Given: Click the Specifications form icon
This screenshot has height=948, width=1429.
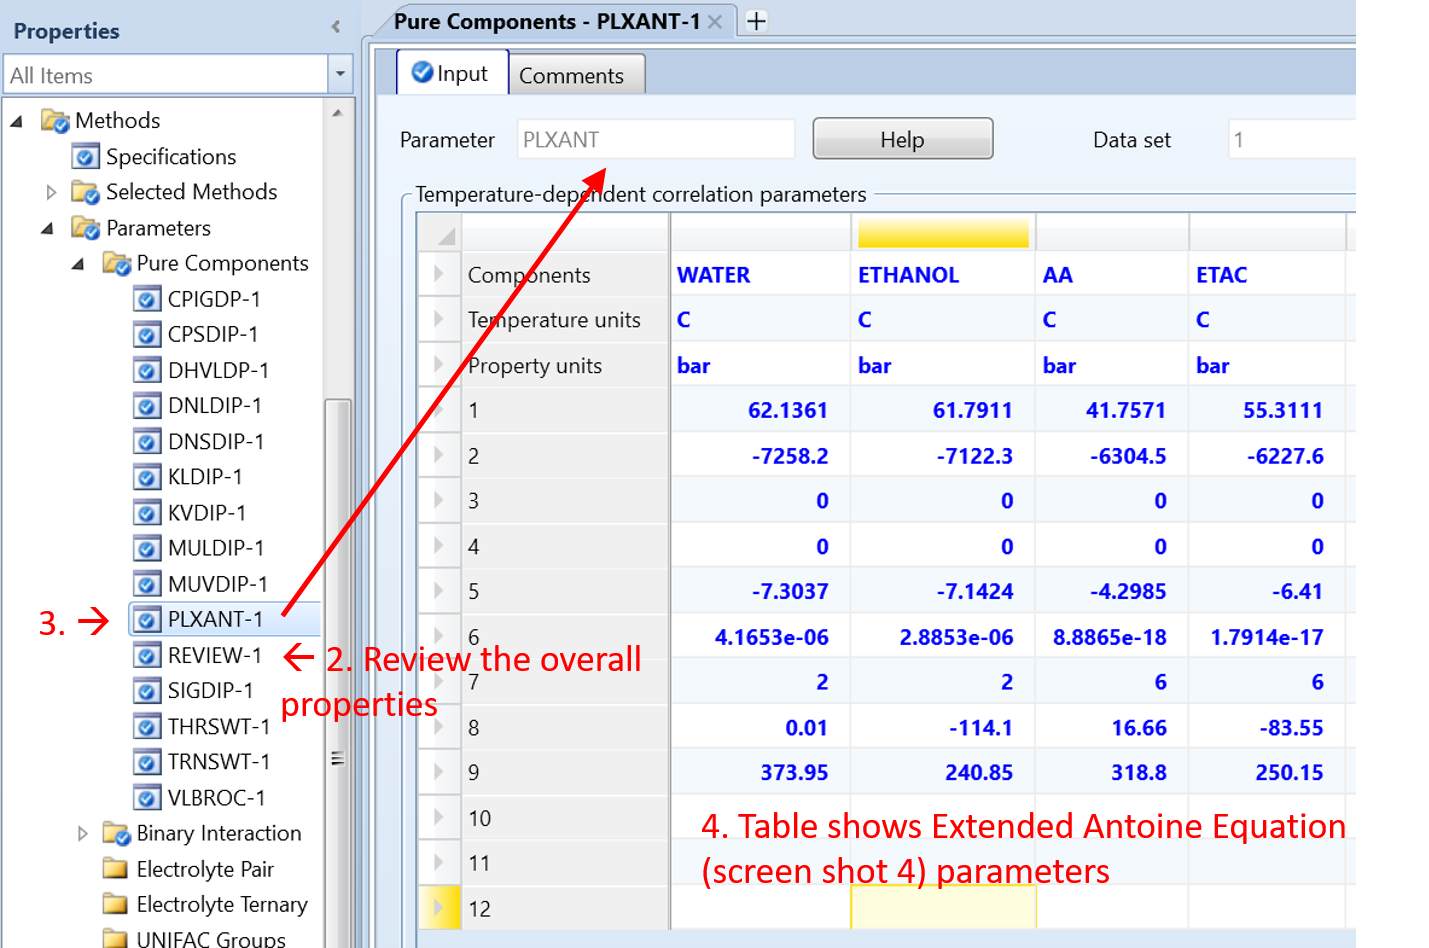Looking at the screenshot, I should (86, 157).
